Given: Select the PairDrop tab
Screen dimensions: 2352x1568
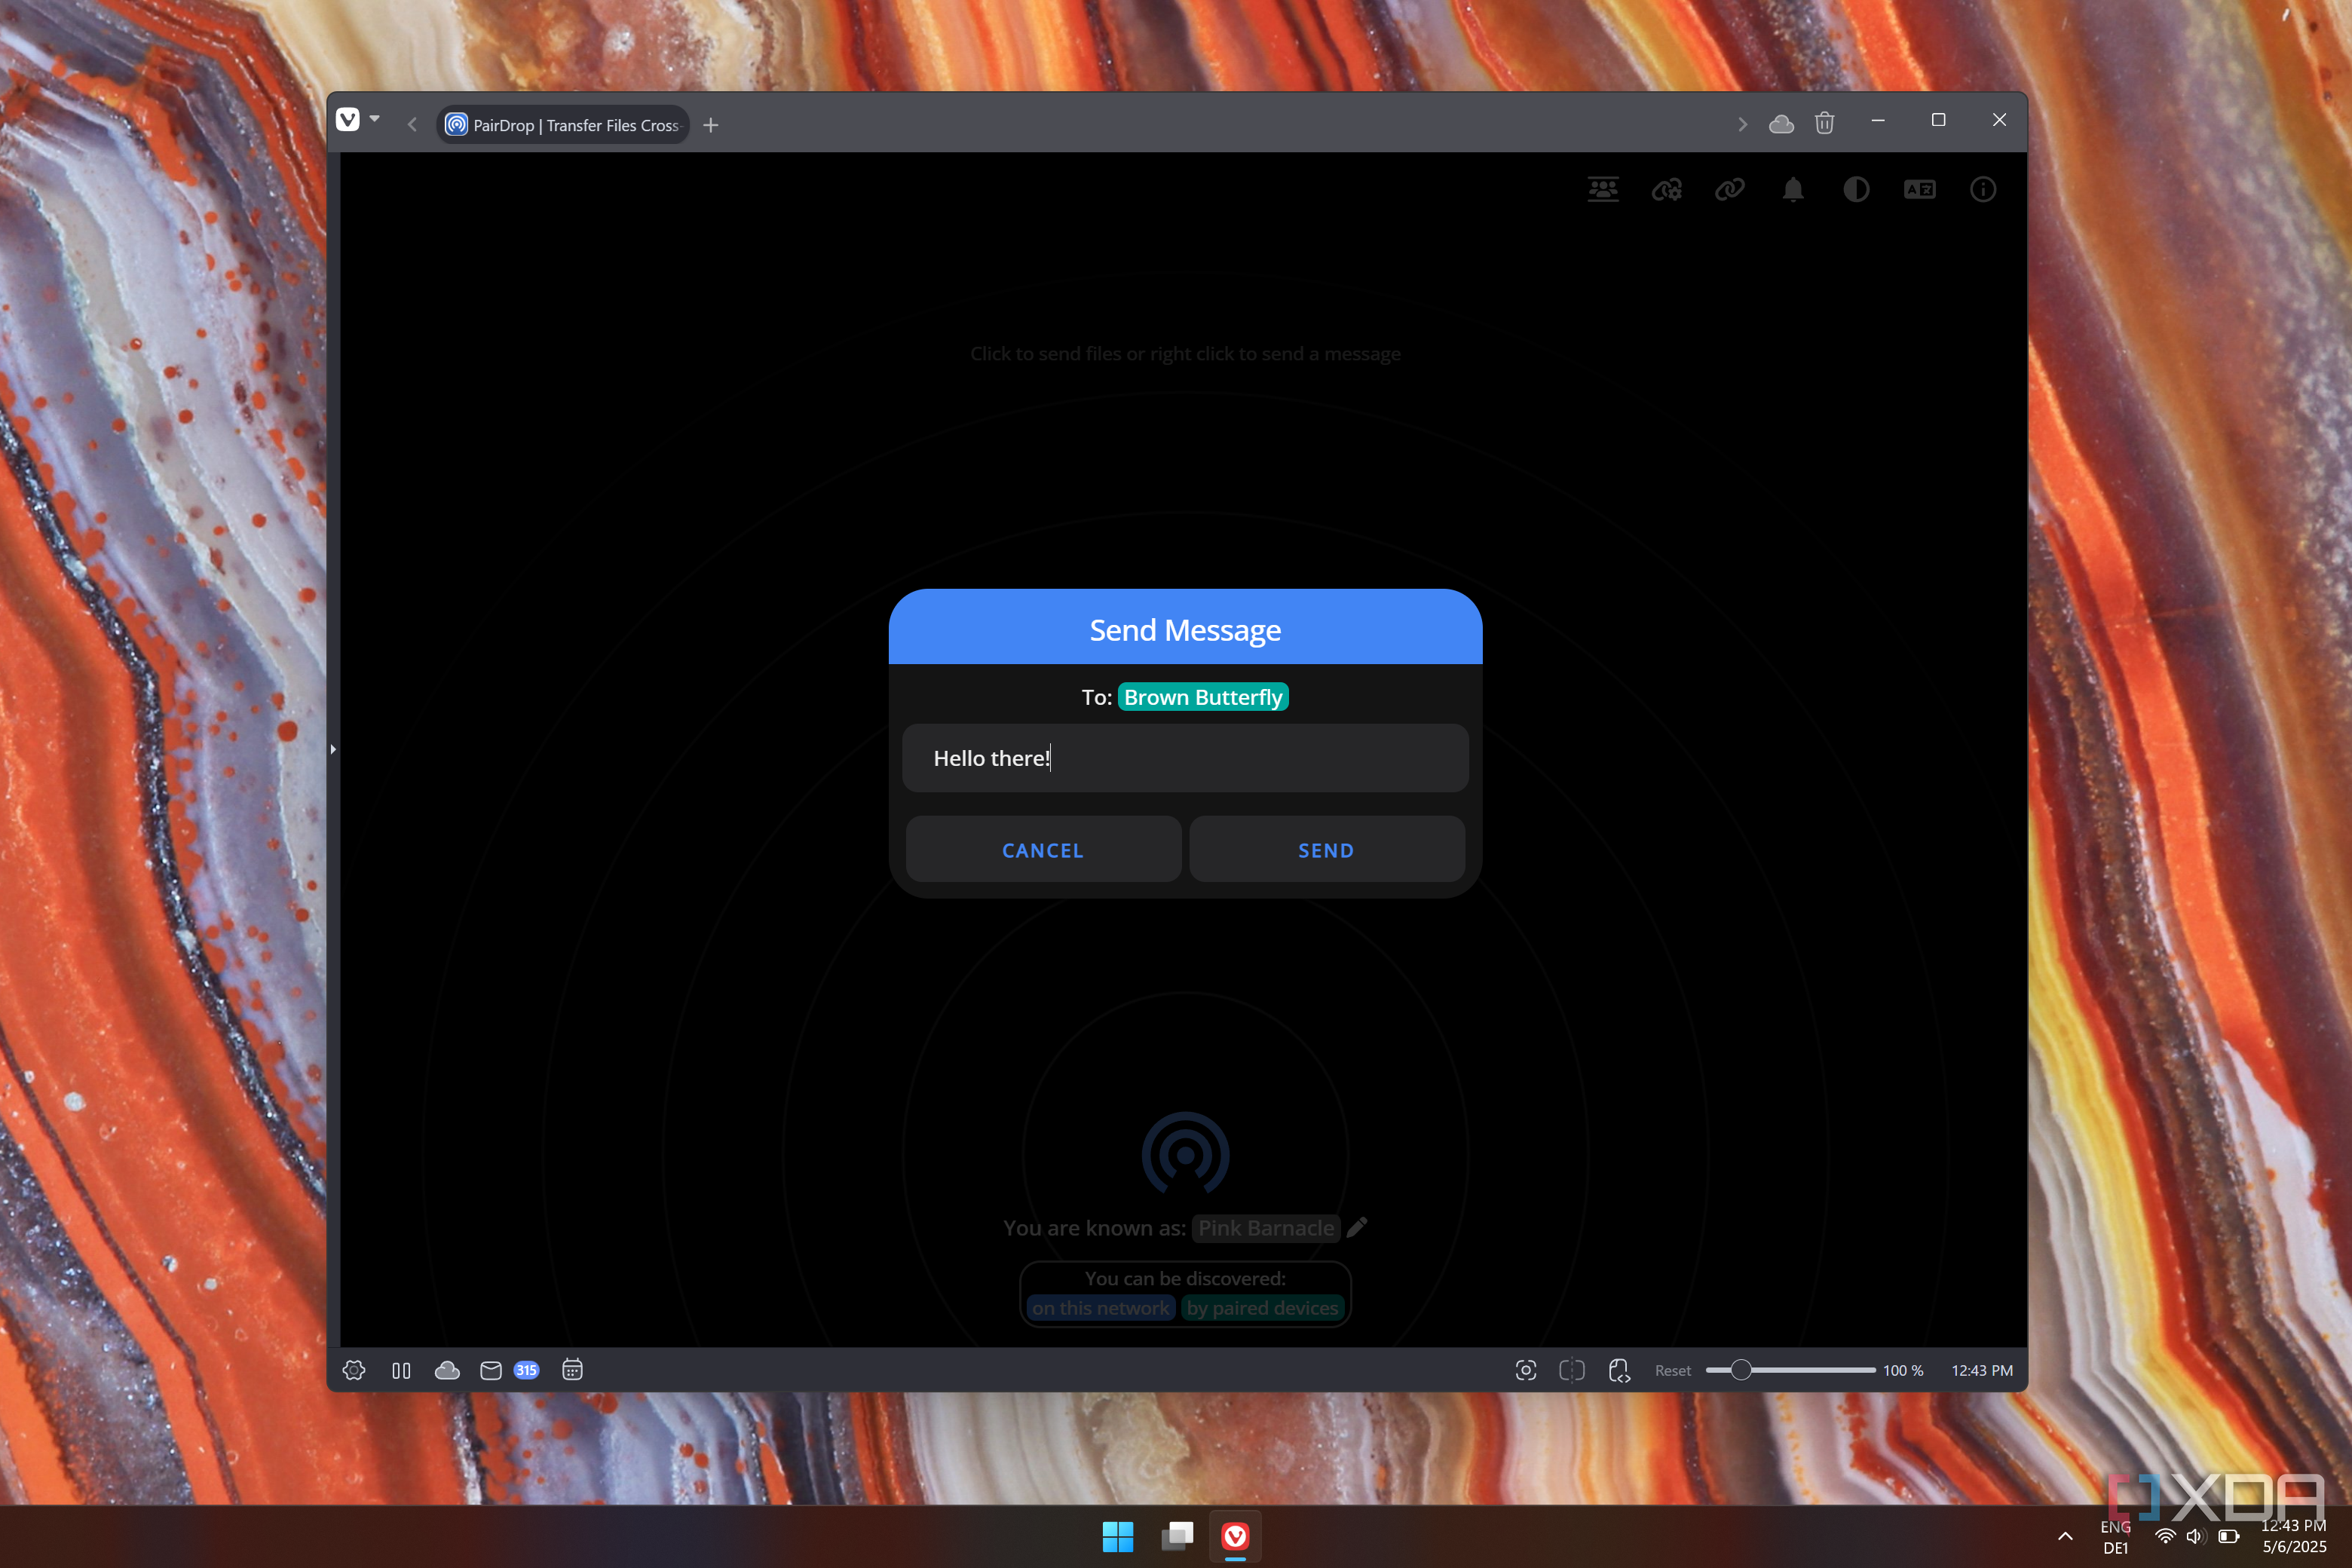Looking at the screenshot, I should pos(563,125).
